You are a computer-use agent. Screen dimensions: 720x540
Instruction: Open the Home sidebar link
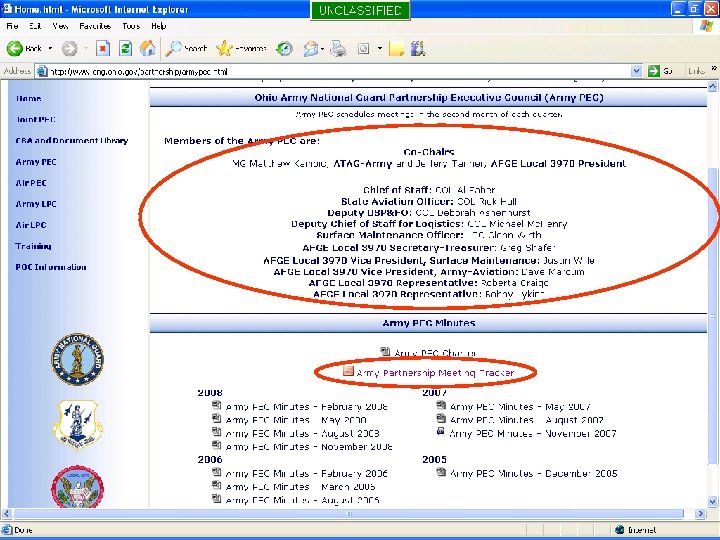point(28,98)
